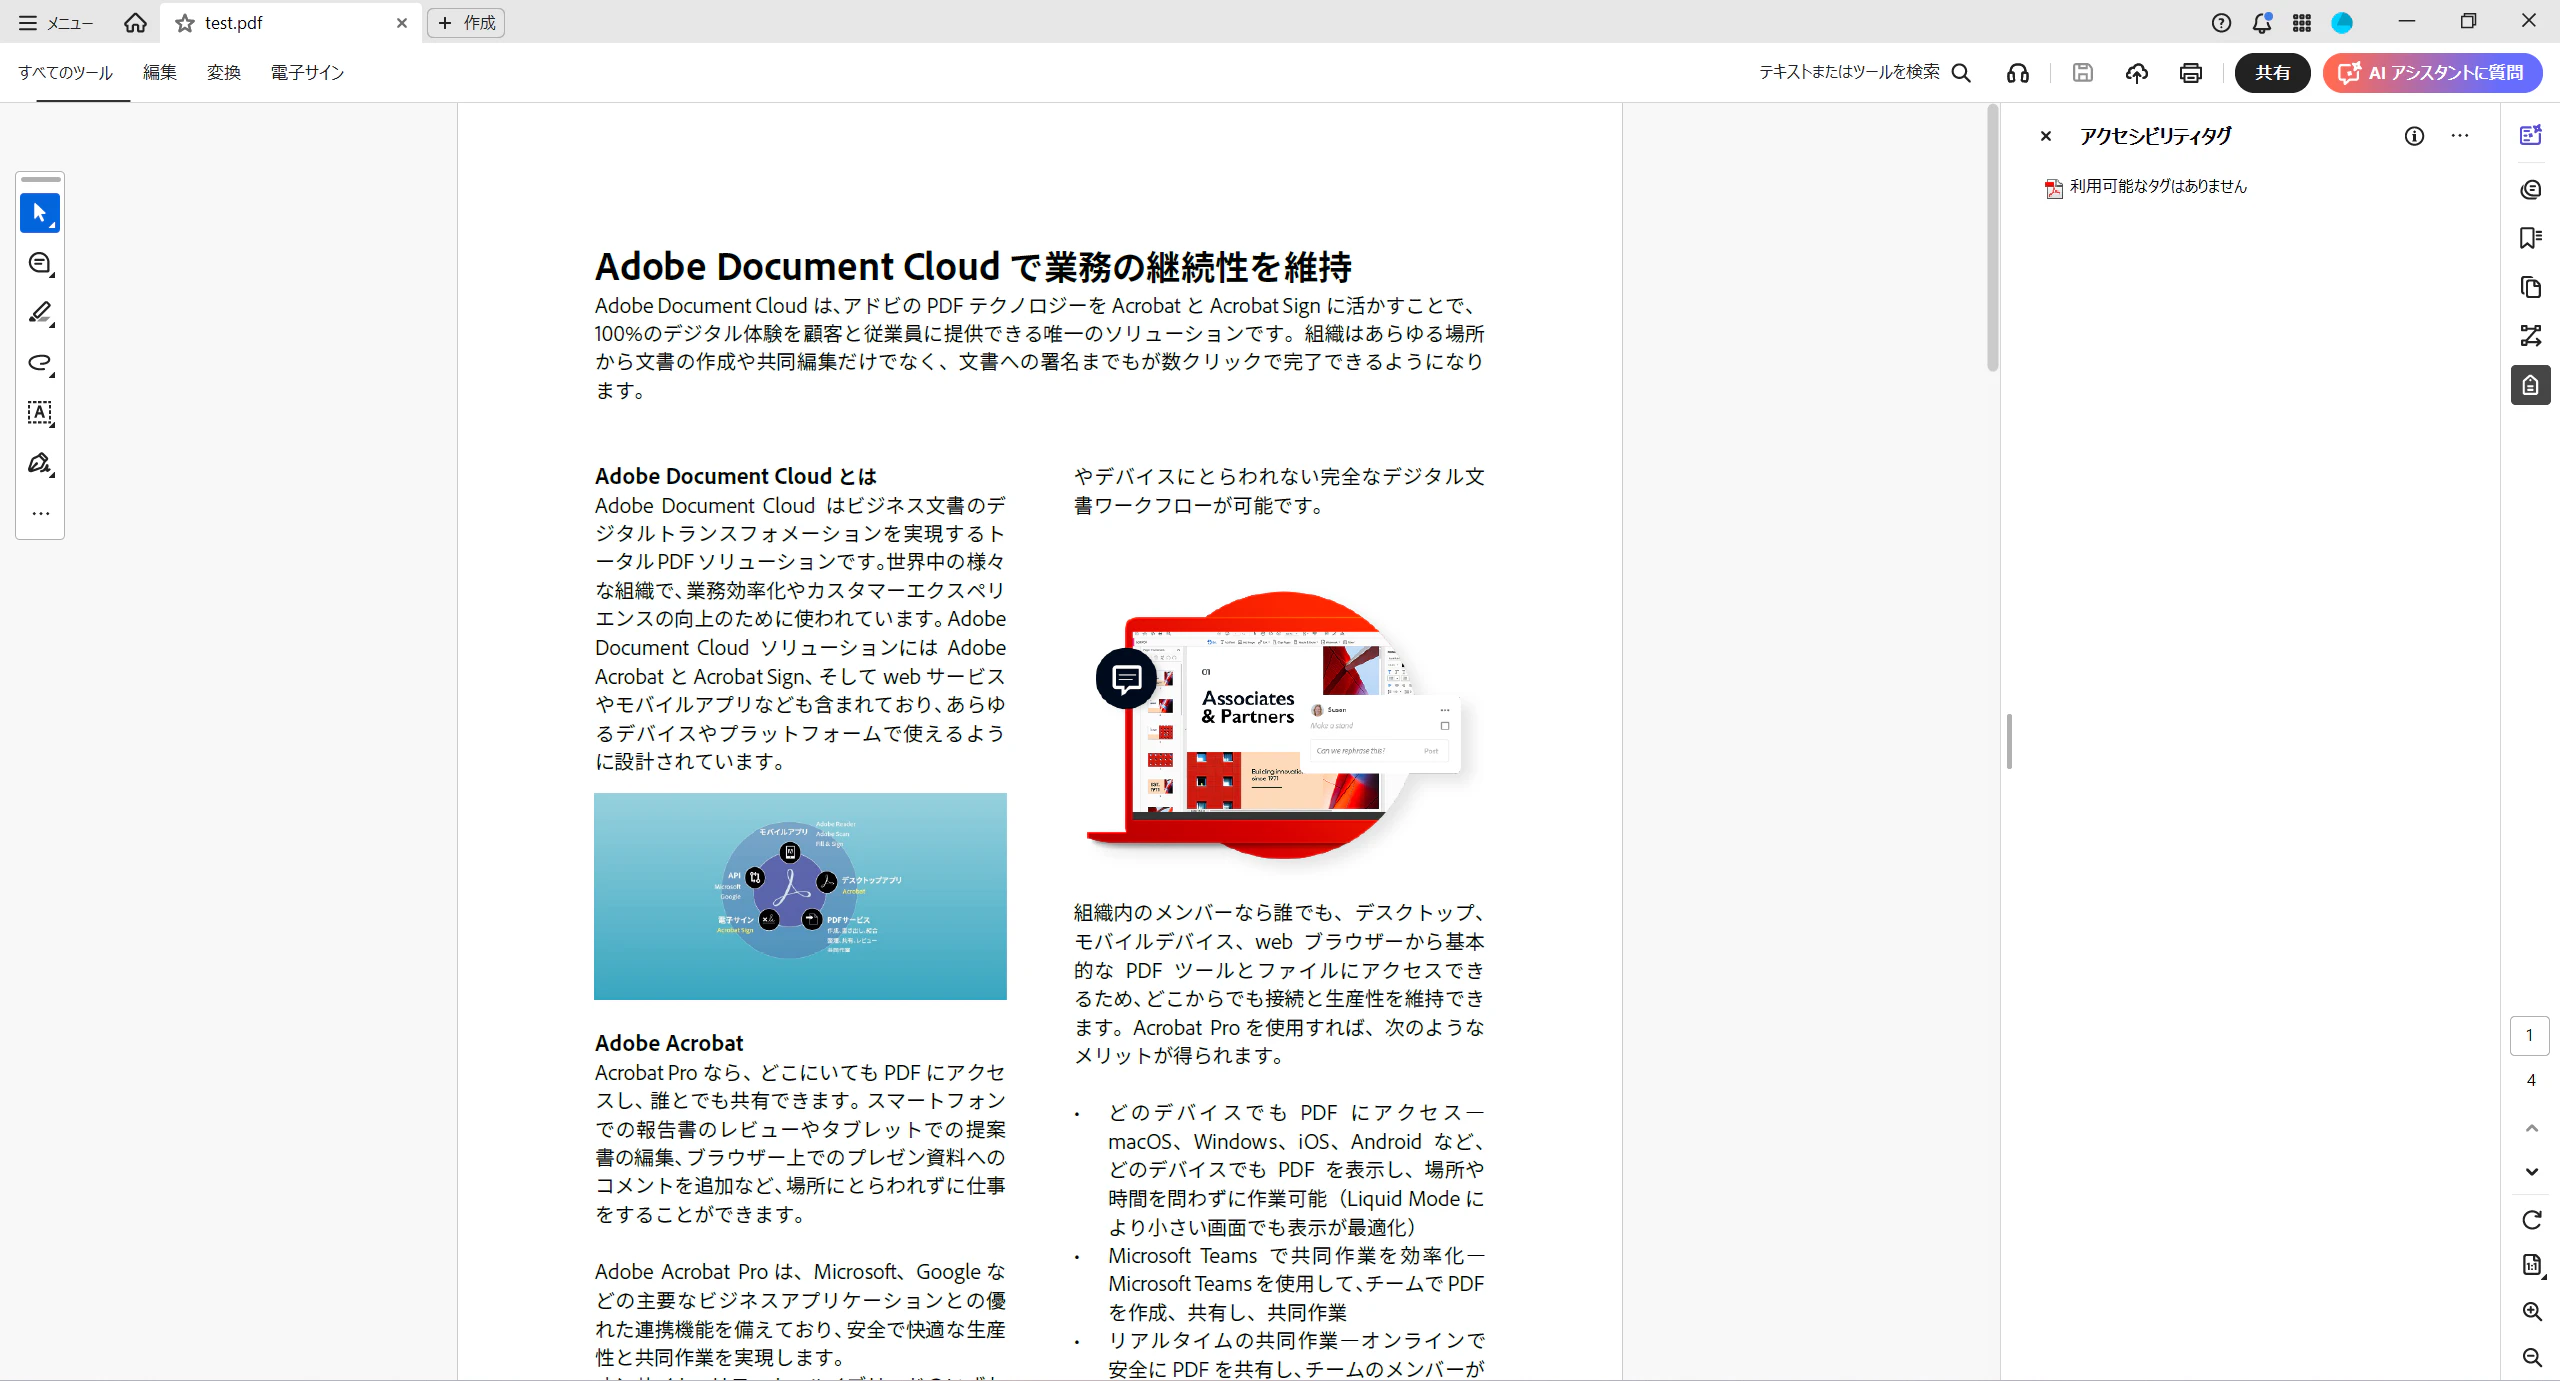Rotate the page view icon
Viewport: 2560px width, 1381px height.
point(2532,1220)
